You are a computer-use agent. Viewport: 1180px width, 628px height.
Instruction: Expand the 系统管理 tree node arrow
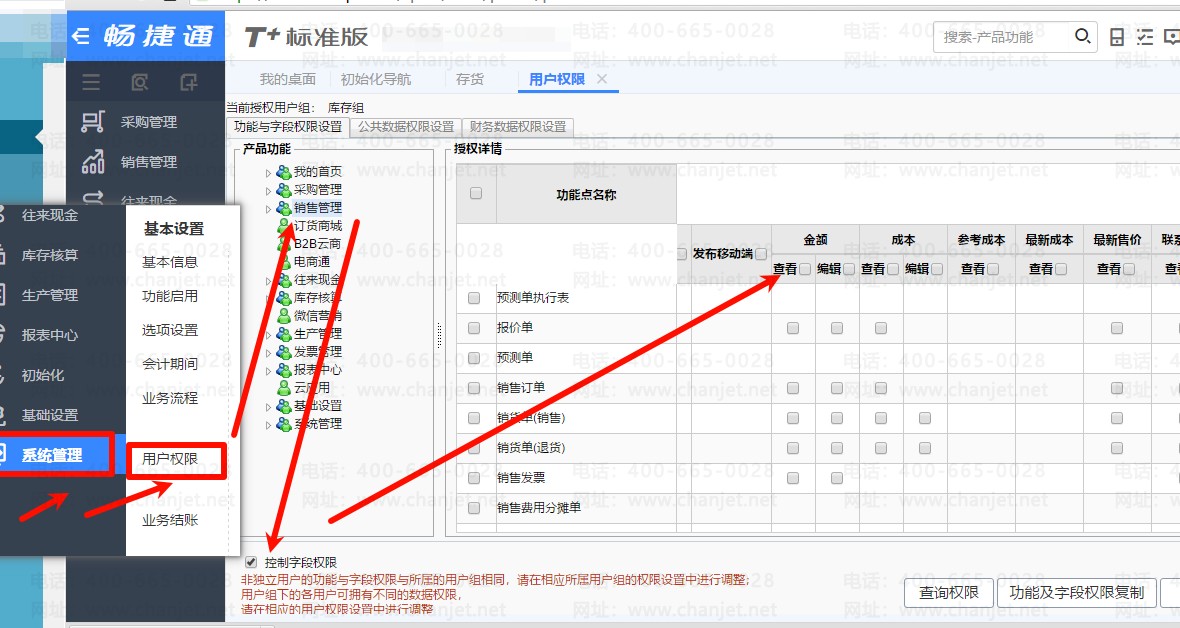click(x=268, y=424)
